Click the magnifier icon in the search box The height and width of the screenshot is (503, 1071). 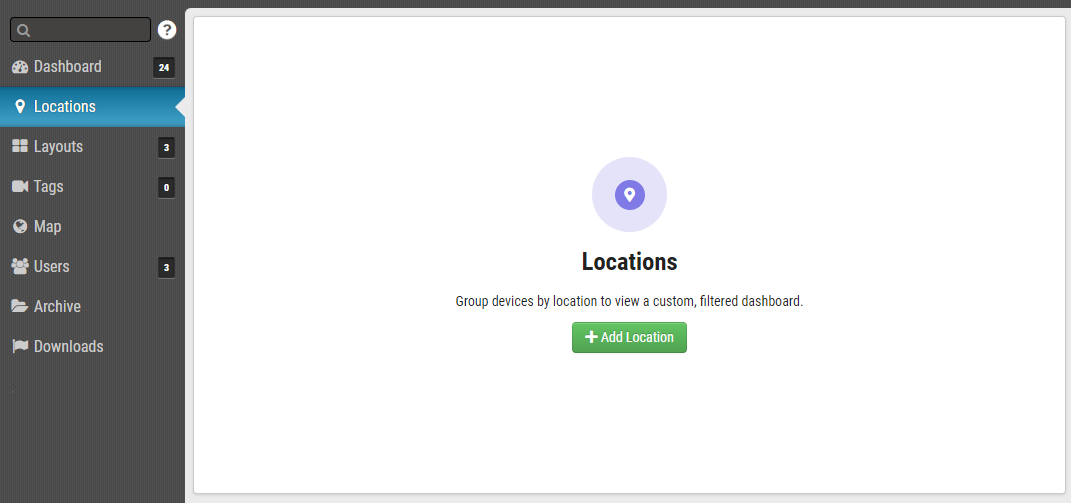[24, 31]
